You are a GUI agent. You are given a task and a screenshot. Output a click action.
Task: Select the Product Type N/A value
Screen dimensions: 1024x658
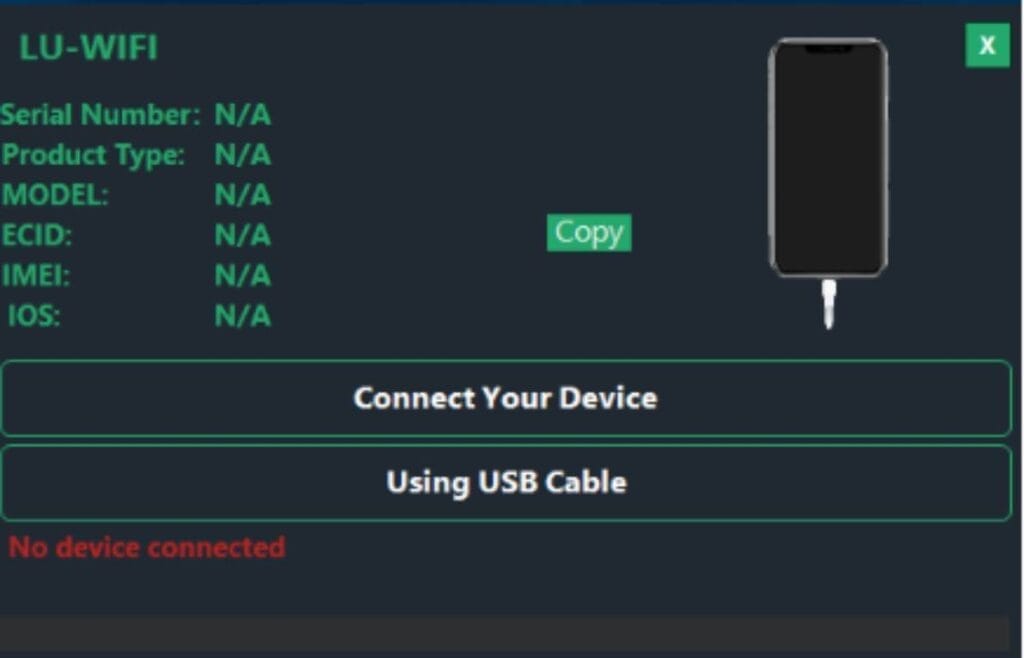(x=240, y=155)
